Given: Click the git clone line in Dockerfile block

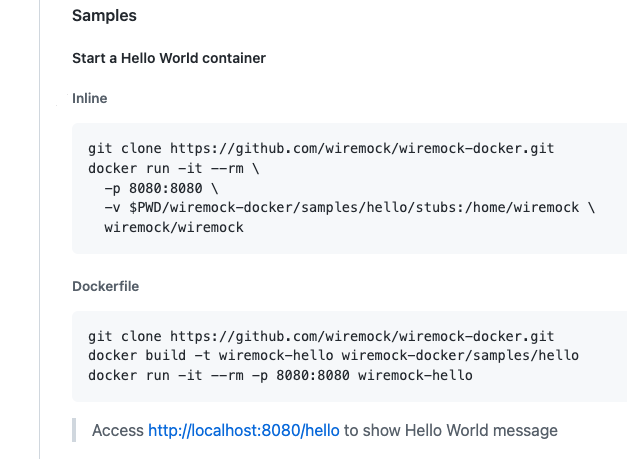Looking at the screenshot, I should [321, 336].
